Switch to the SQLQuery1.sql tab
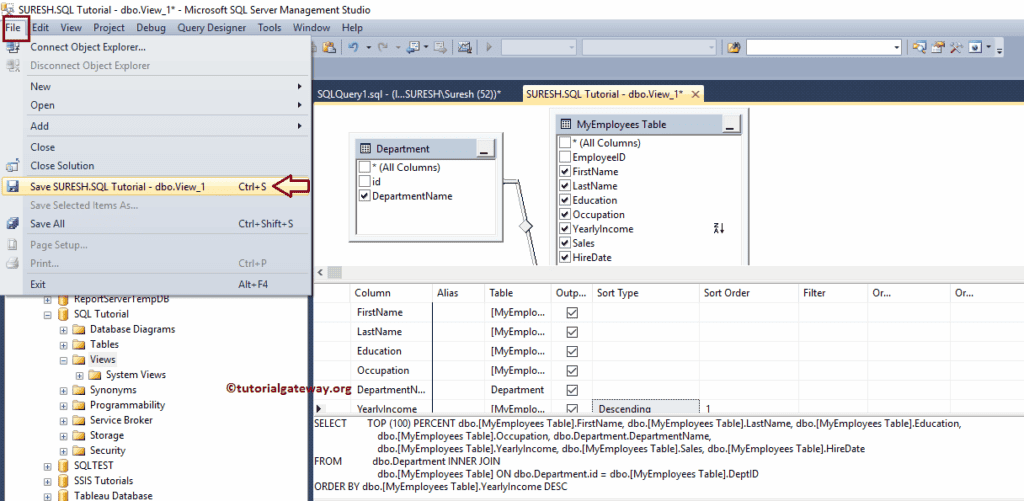 [x=409, y=94]
